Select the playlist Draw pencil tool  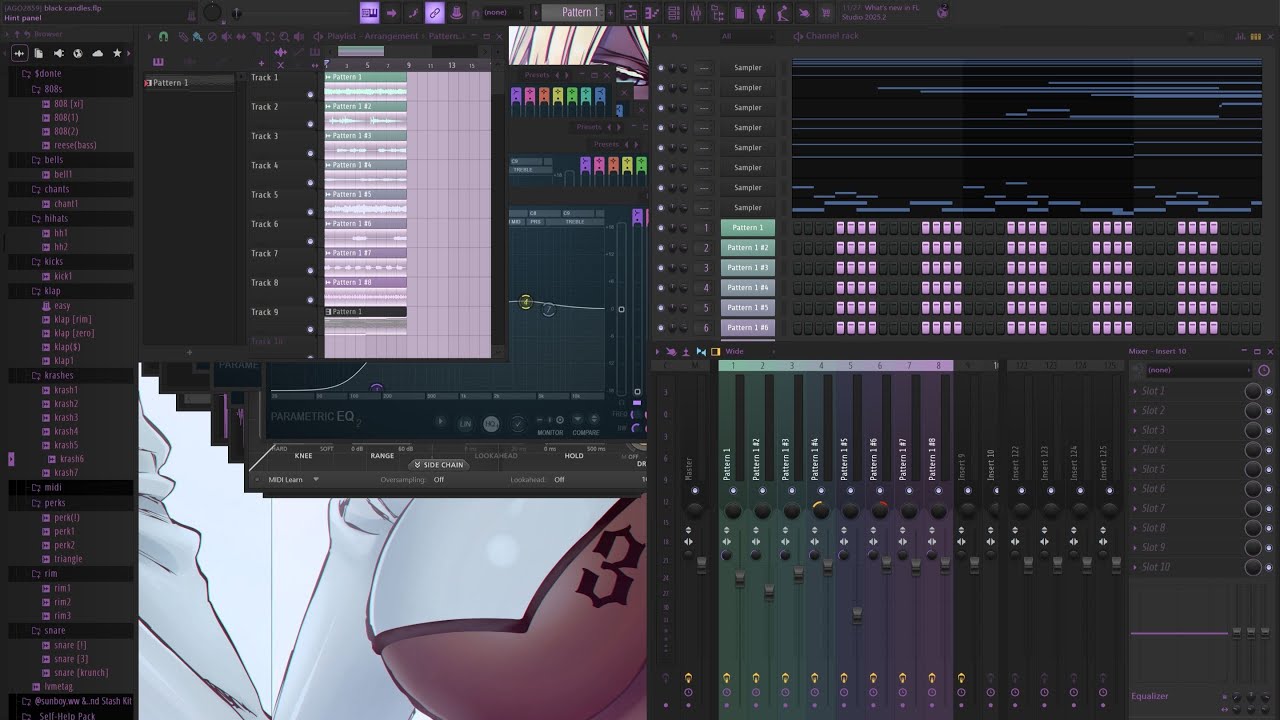(184, 36)
